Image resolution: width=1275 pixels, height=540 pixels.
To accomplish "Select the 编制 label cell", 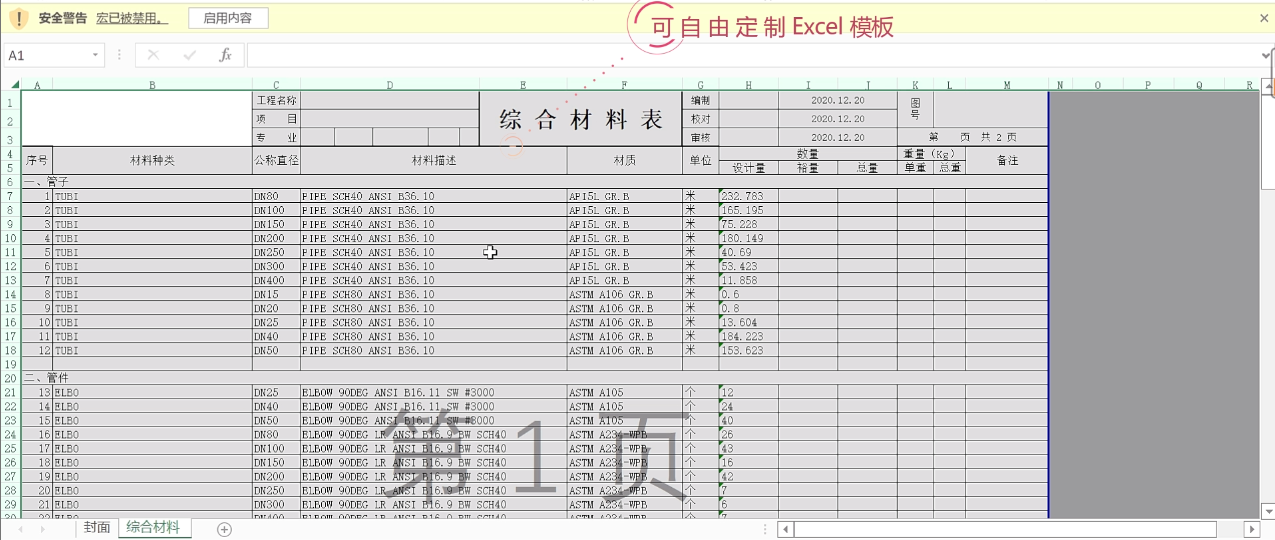I will tap(700, 100).
